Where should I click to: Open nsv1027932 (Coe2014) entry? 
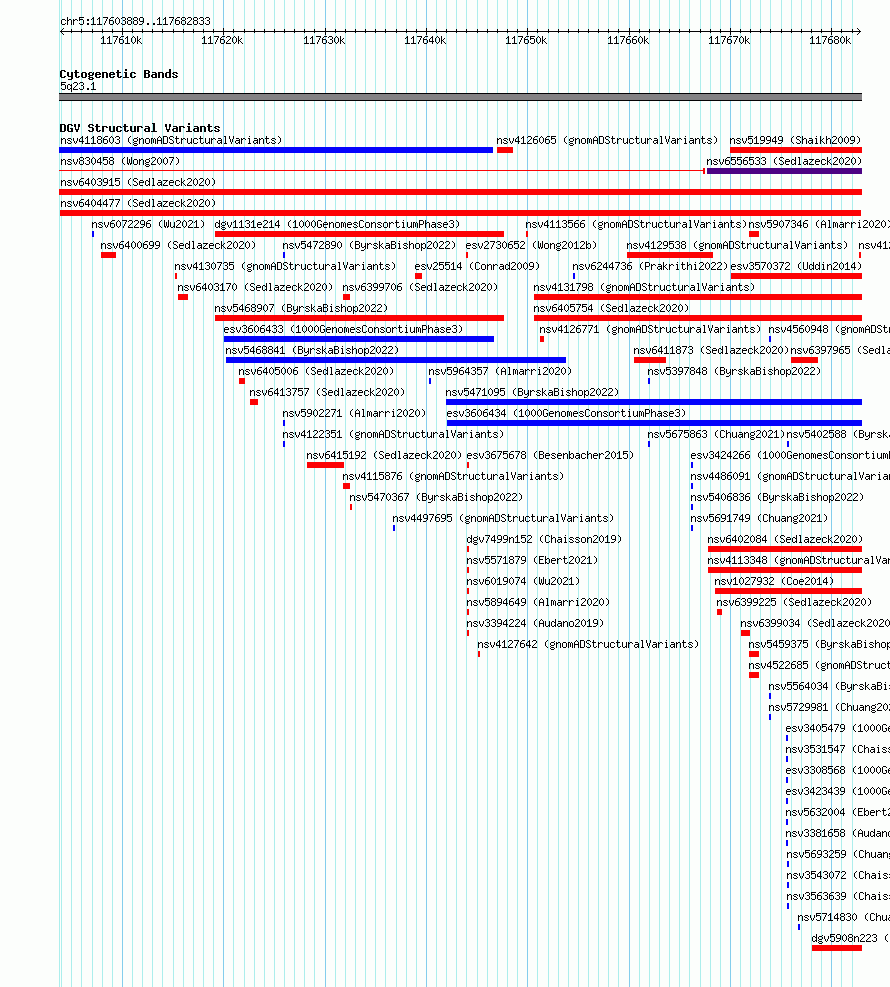(x=774, y=581)
